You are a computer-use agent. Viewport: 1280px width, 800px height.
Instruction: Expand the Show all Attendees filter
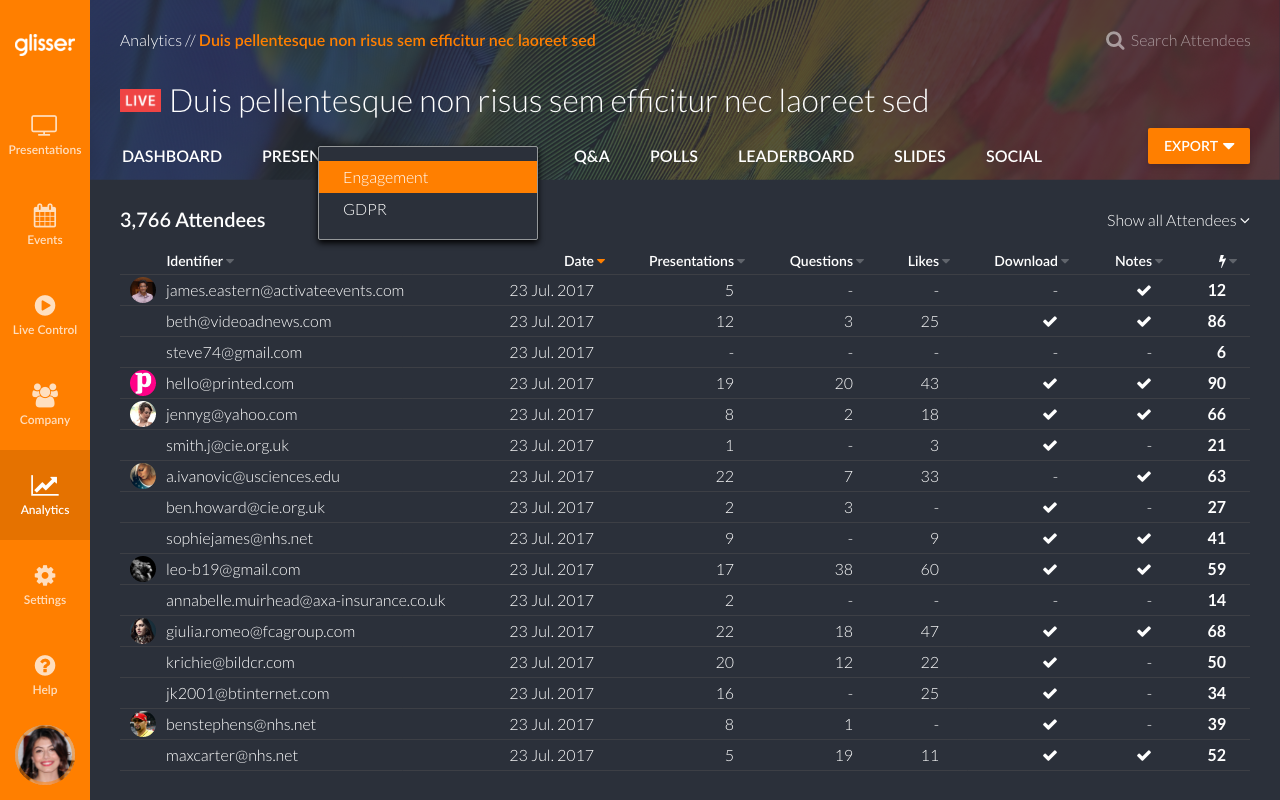(x=1177, y=220)
